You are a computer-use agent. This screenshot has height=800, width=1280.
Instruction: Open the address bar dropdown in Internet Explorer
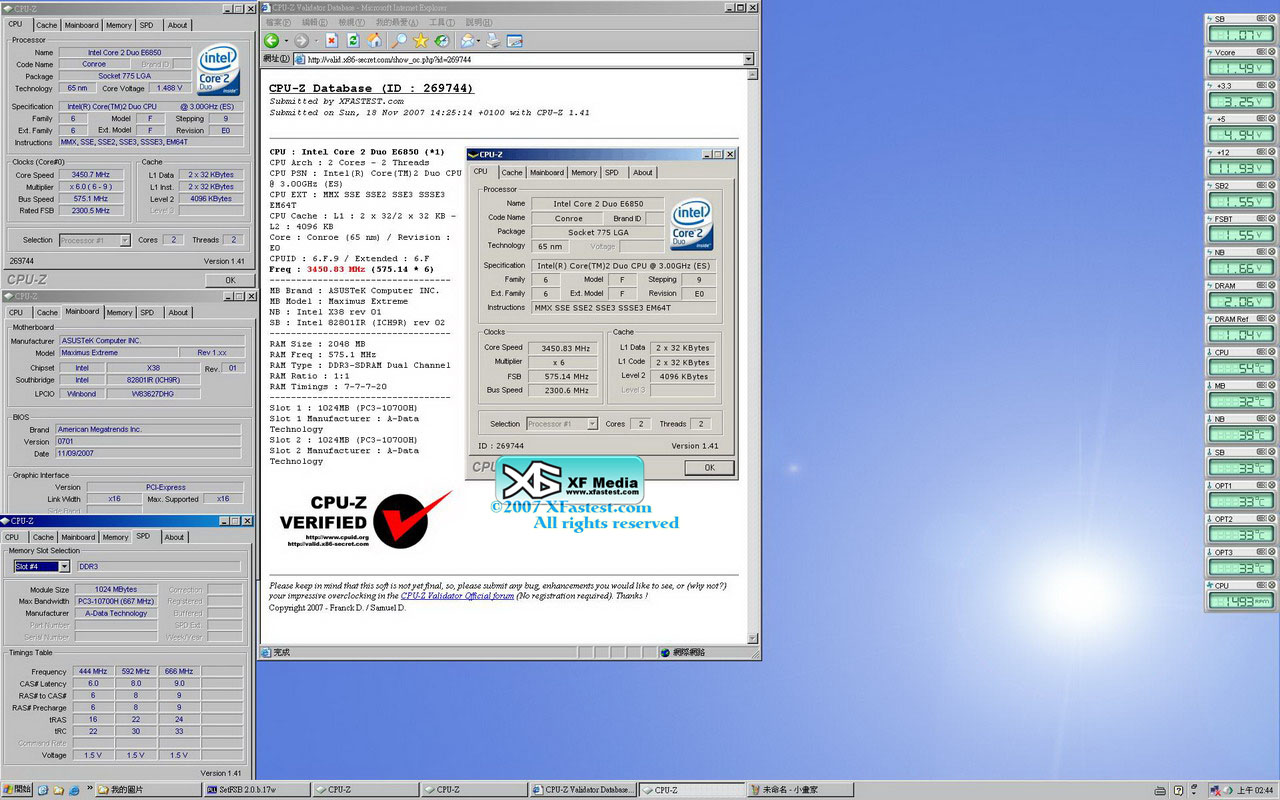pos(749,59)
